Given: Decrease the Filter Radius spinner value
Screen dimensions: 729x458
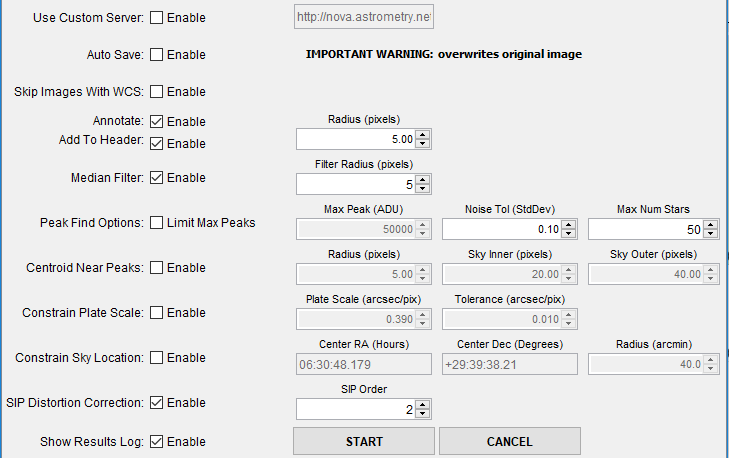Looking at the screenshot, I should click(423, 189).
